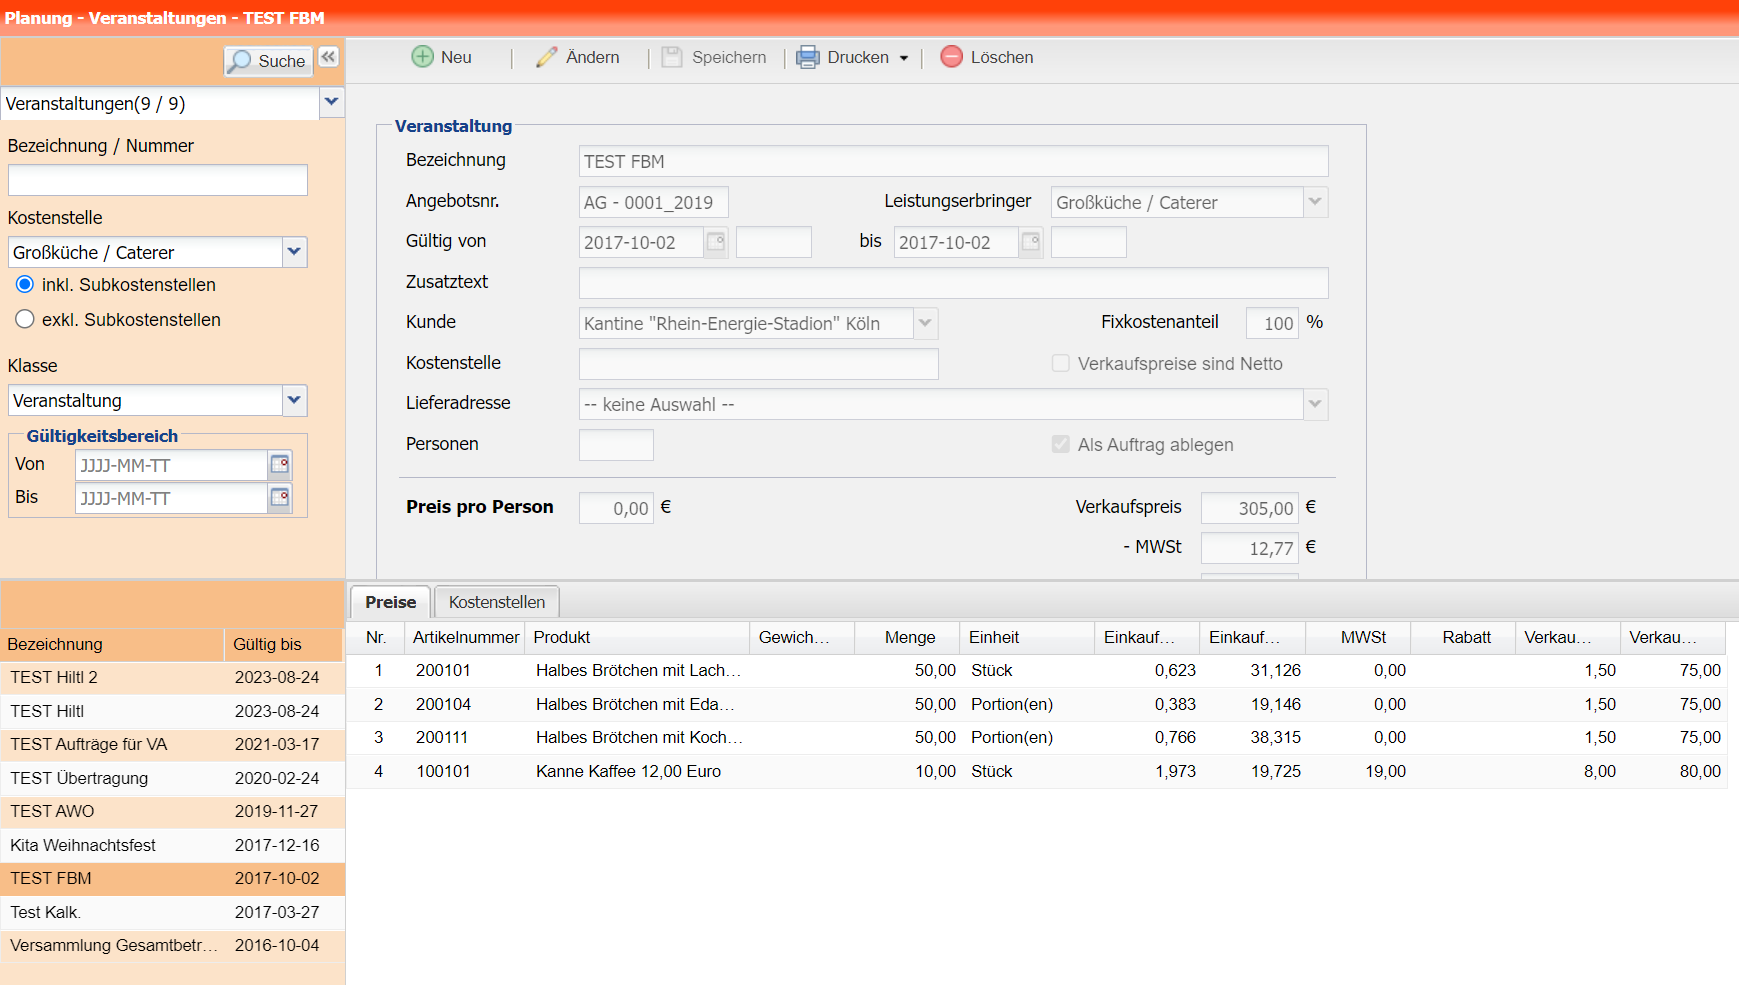1739x985 pixels.
Task: Open calendar picker for Von date
Action: point(280,464)
